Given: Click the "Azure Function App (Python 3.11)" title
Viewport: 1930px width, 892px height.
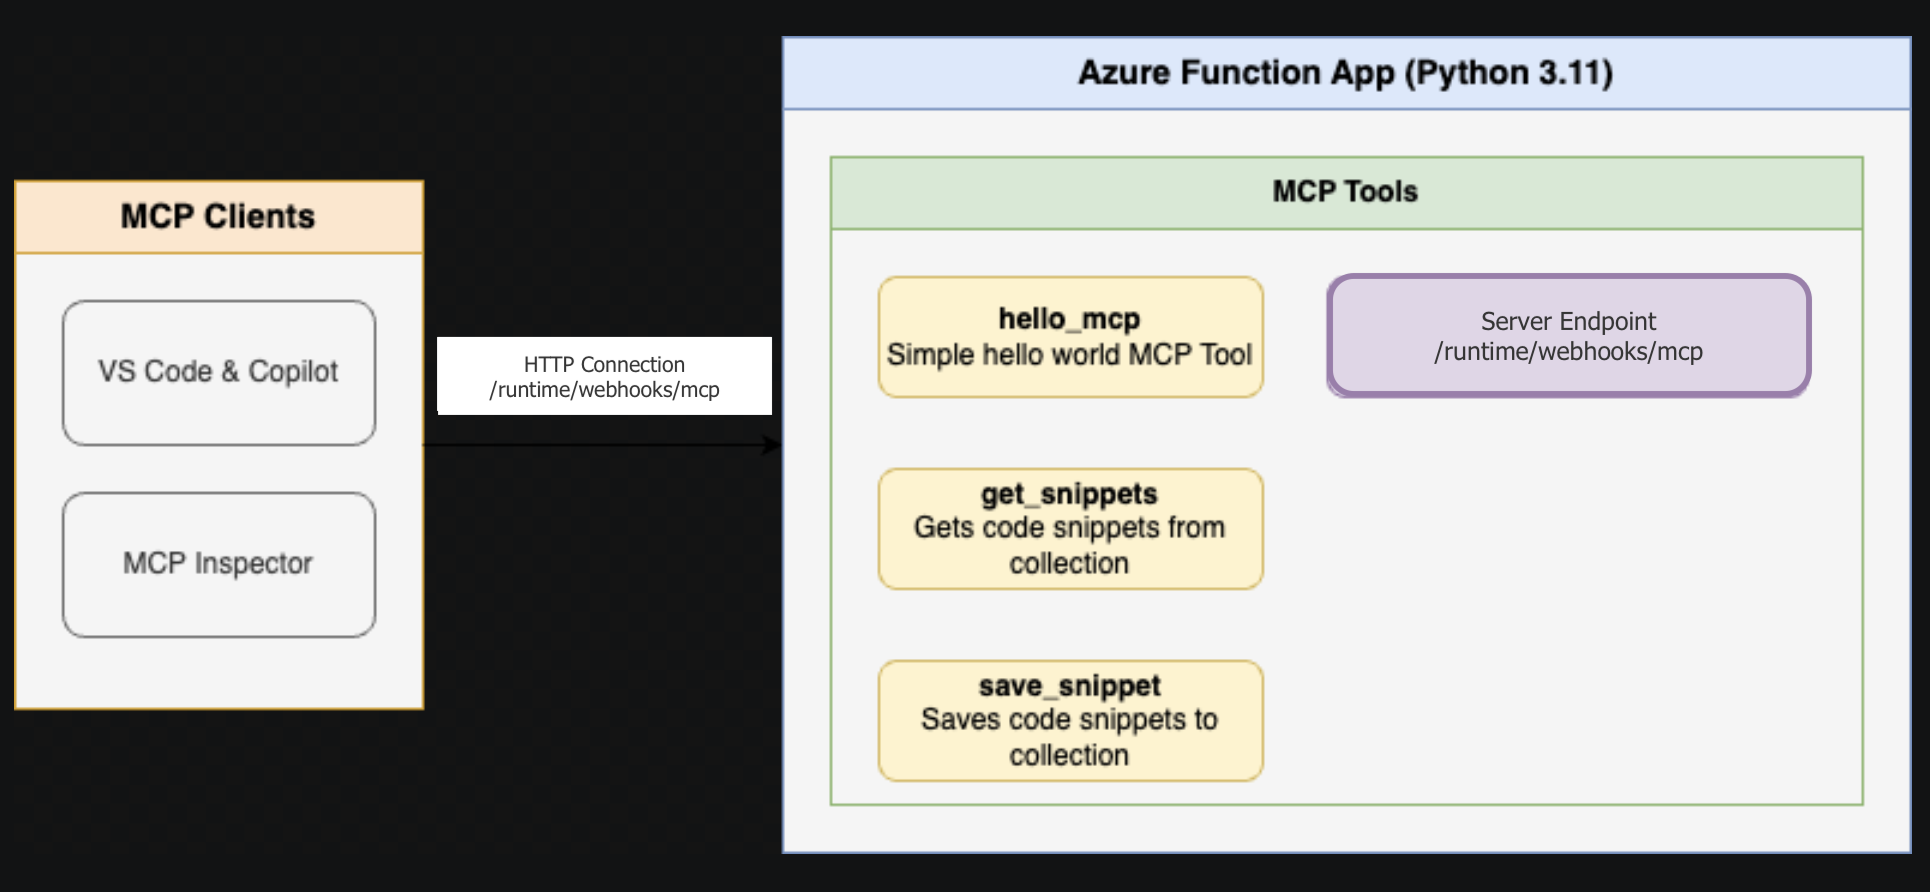Looking at the screenshot, I should (1346, 73).
